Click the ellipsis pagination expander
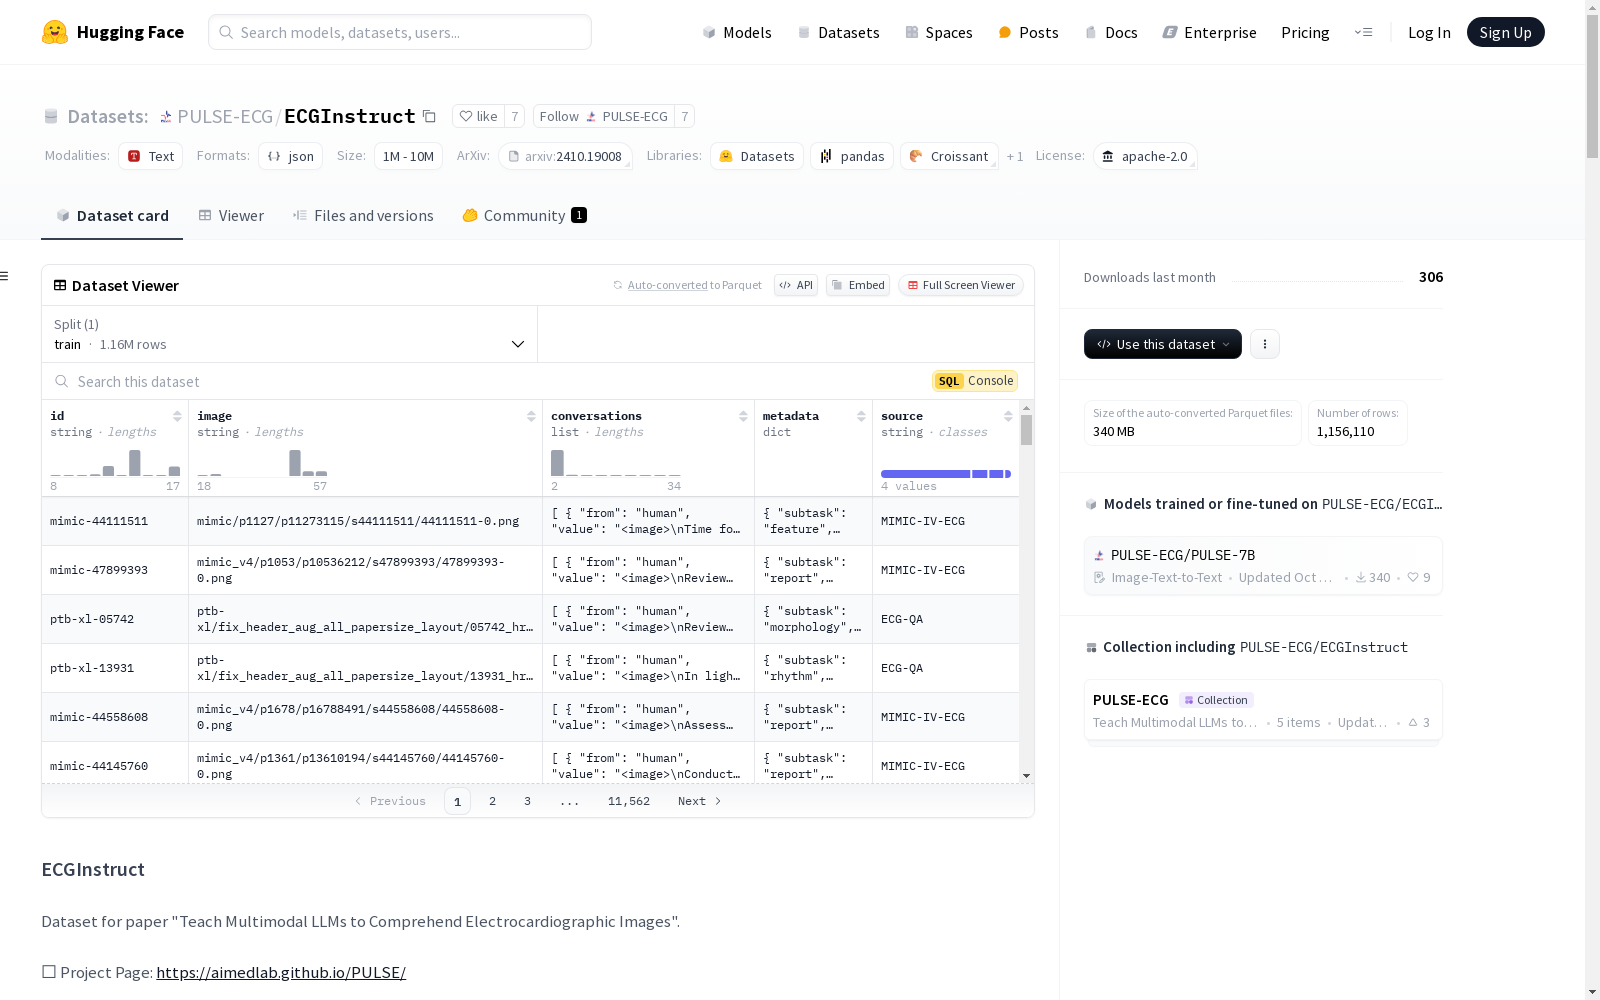Viewport: 1600px width, 1000px height. [x=570, y=801]
